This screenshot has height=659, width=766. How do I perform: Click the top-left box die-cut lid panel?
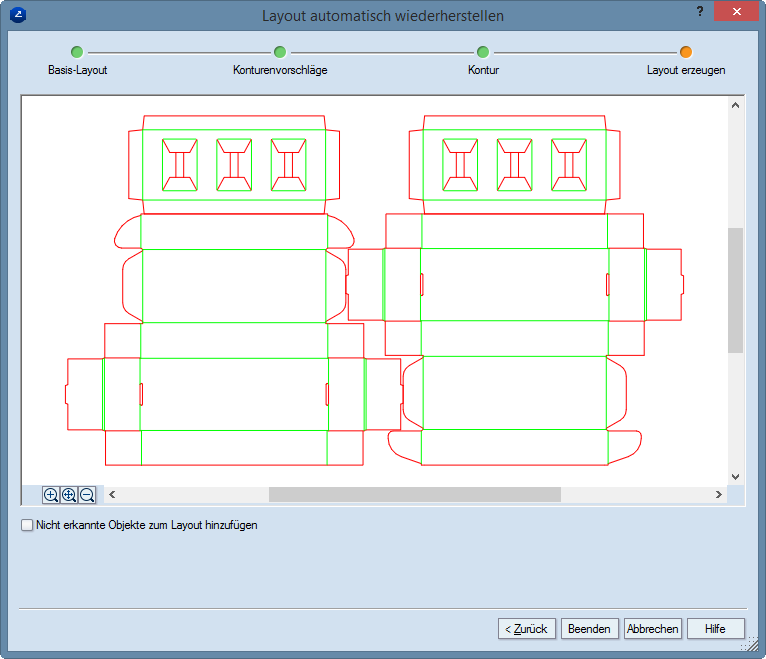point(234,165)
